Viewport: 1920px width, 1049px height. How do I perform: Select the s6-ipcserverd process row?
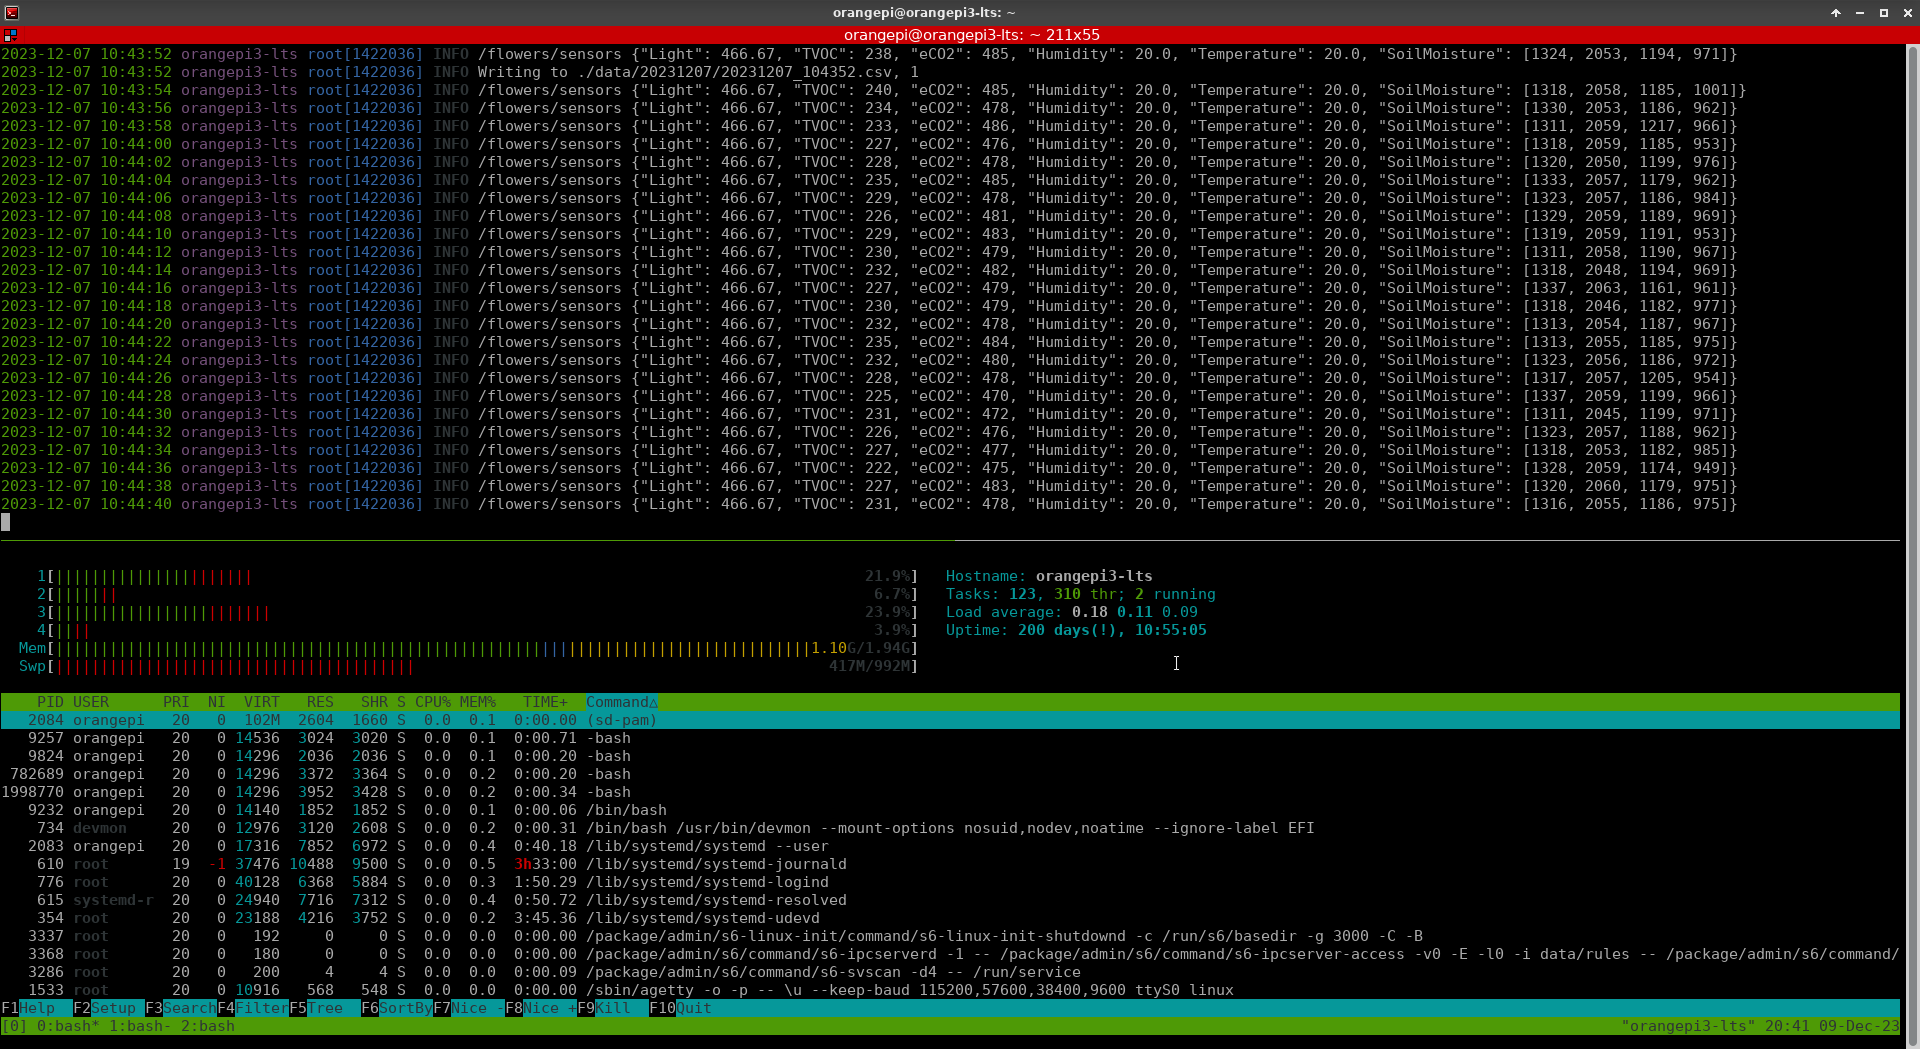tap(950, 954)
